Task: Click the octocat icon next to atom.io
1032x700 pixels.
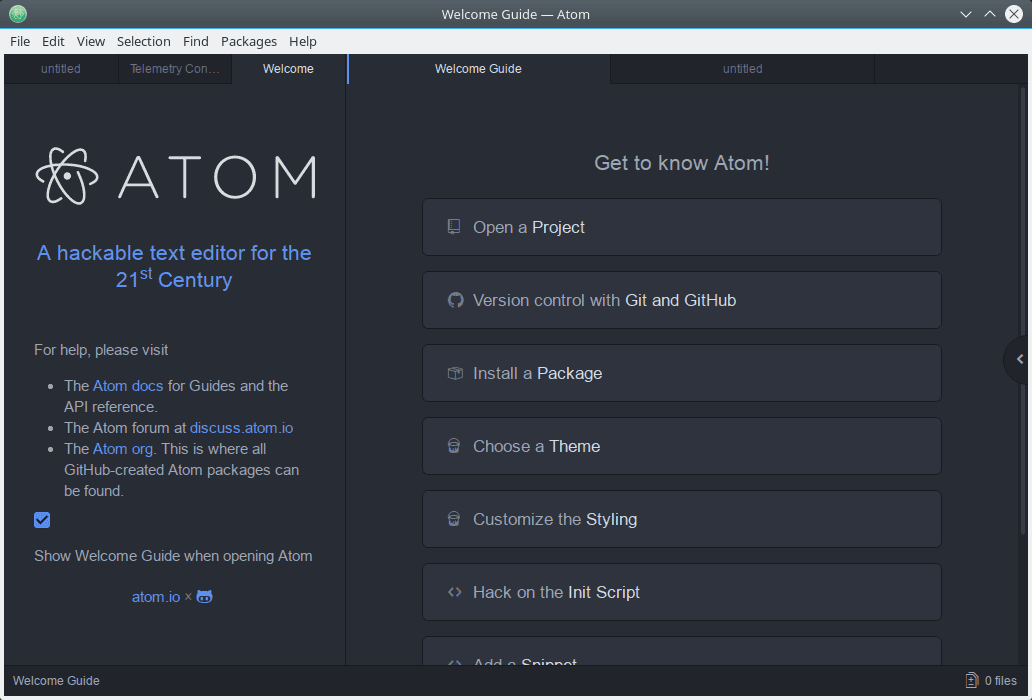Action: (x=204, y=596)
